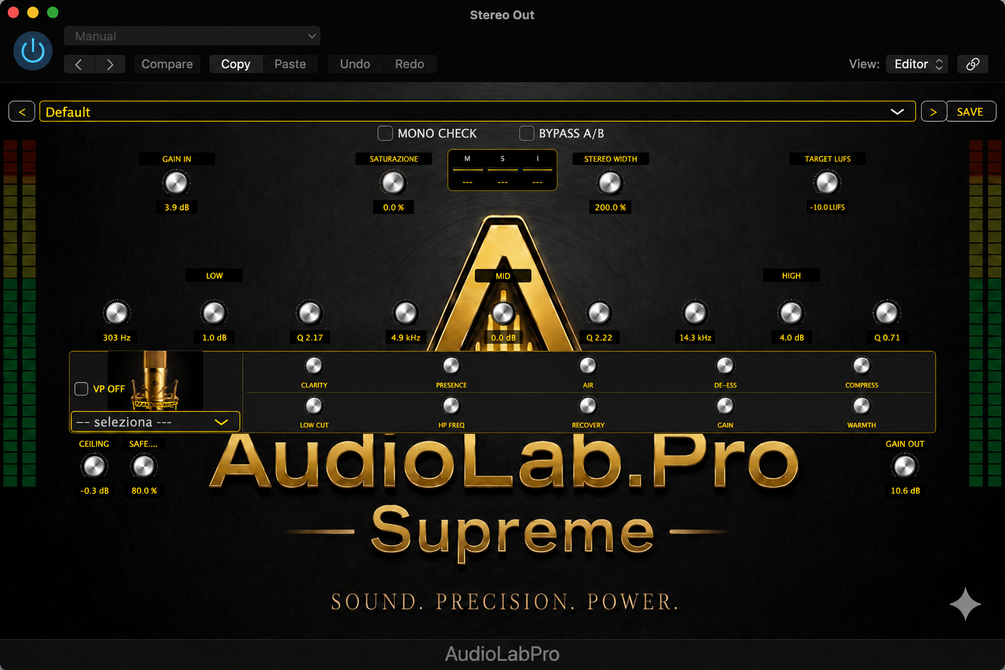This screenshot has width=1005, height=670.
Task: Open the Default preset dropdown
Action: 478,112
